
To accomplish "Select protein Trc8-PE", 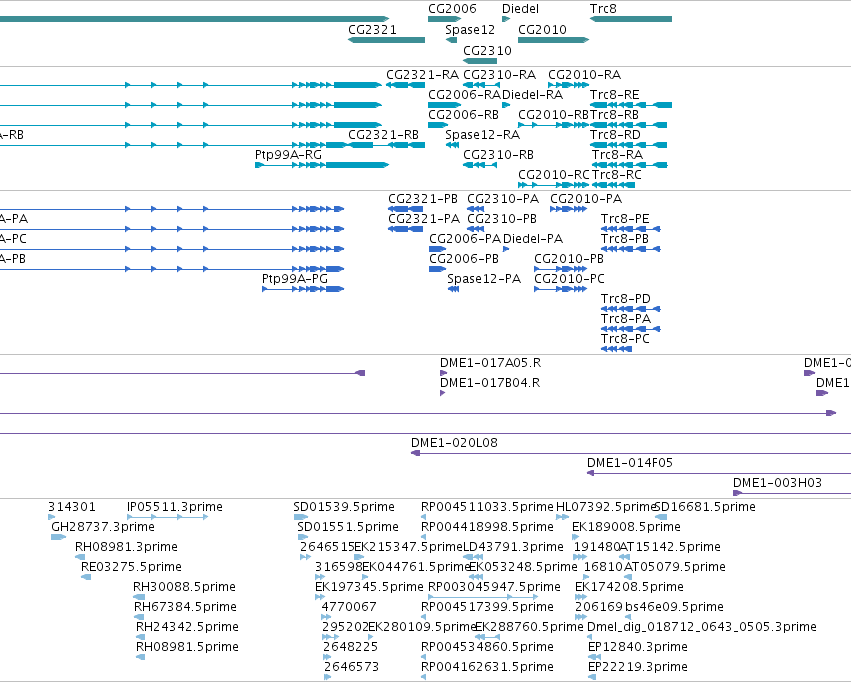I will pyautogui.click(x=631, y=229).
